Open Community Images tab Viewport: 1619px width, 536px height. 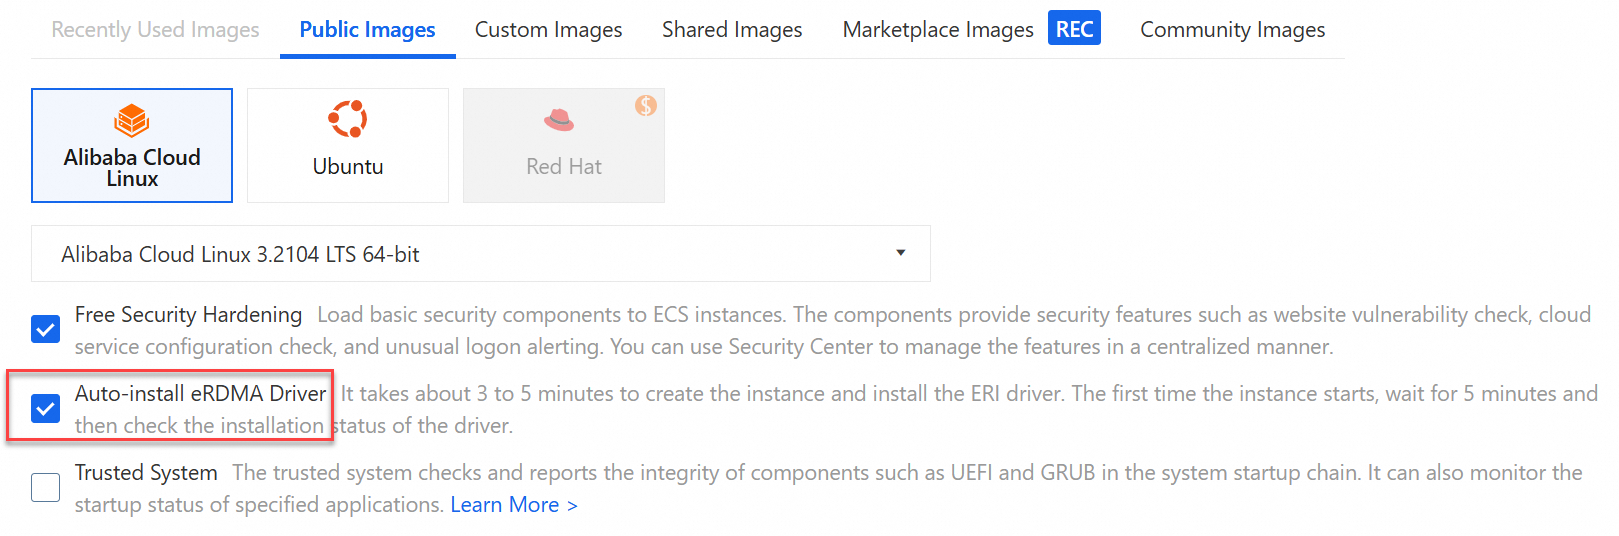coord(1232,30)
